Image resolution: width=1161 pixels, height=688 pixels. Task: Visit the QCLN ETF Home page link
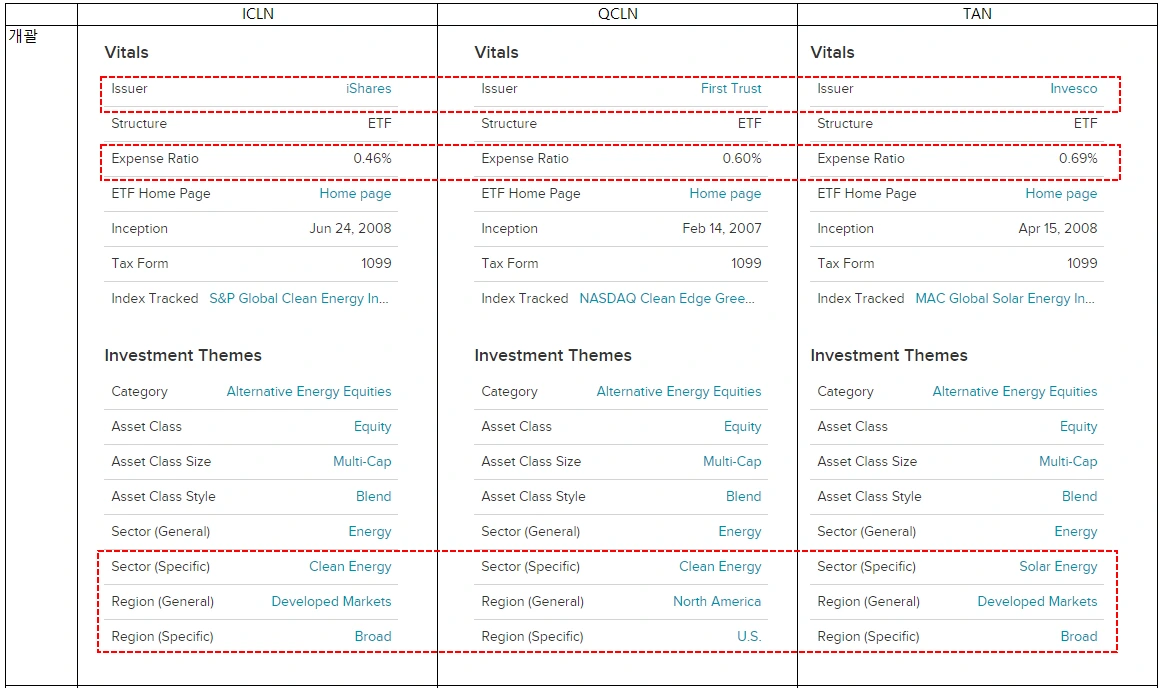pos(725,193)
